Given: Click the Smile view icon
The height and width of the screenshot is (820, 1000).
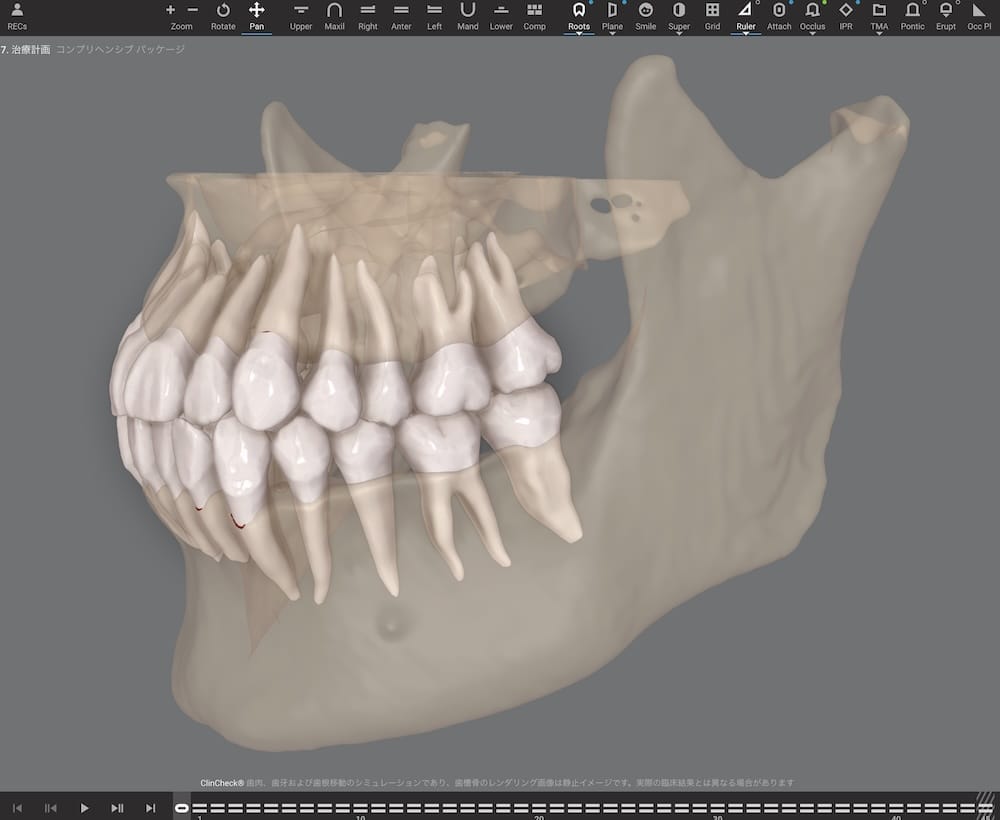Looking at the screenshot, I should [x=645, y=10].
